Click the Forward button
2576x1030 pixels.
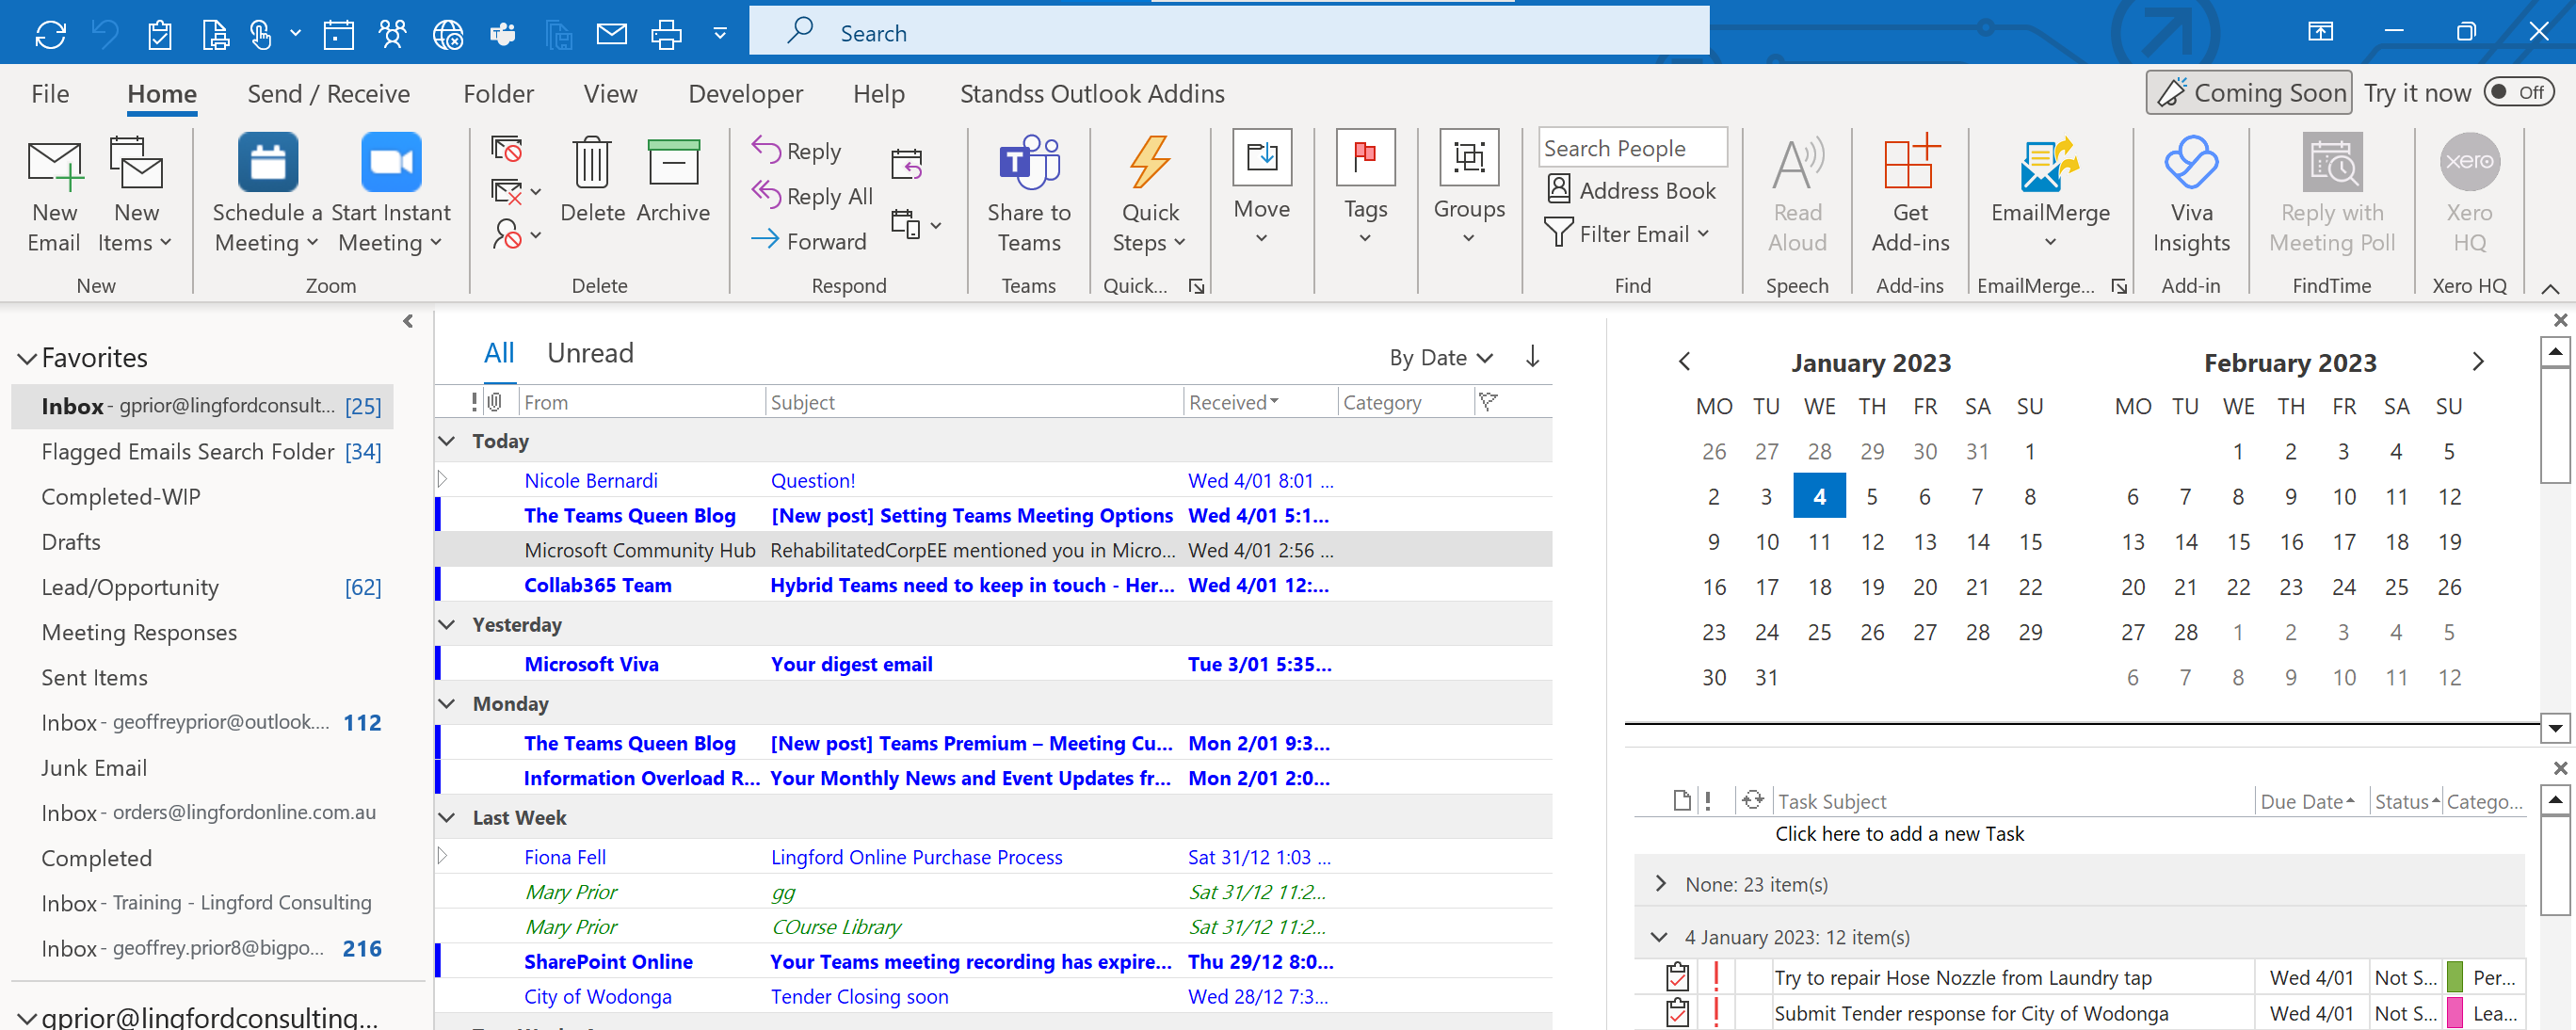click(x=809, y=241)
